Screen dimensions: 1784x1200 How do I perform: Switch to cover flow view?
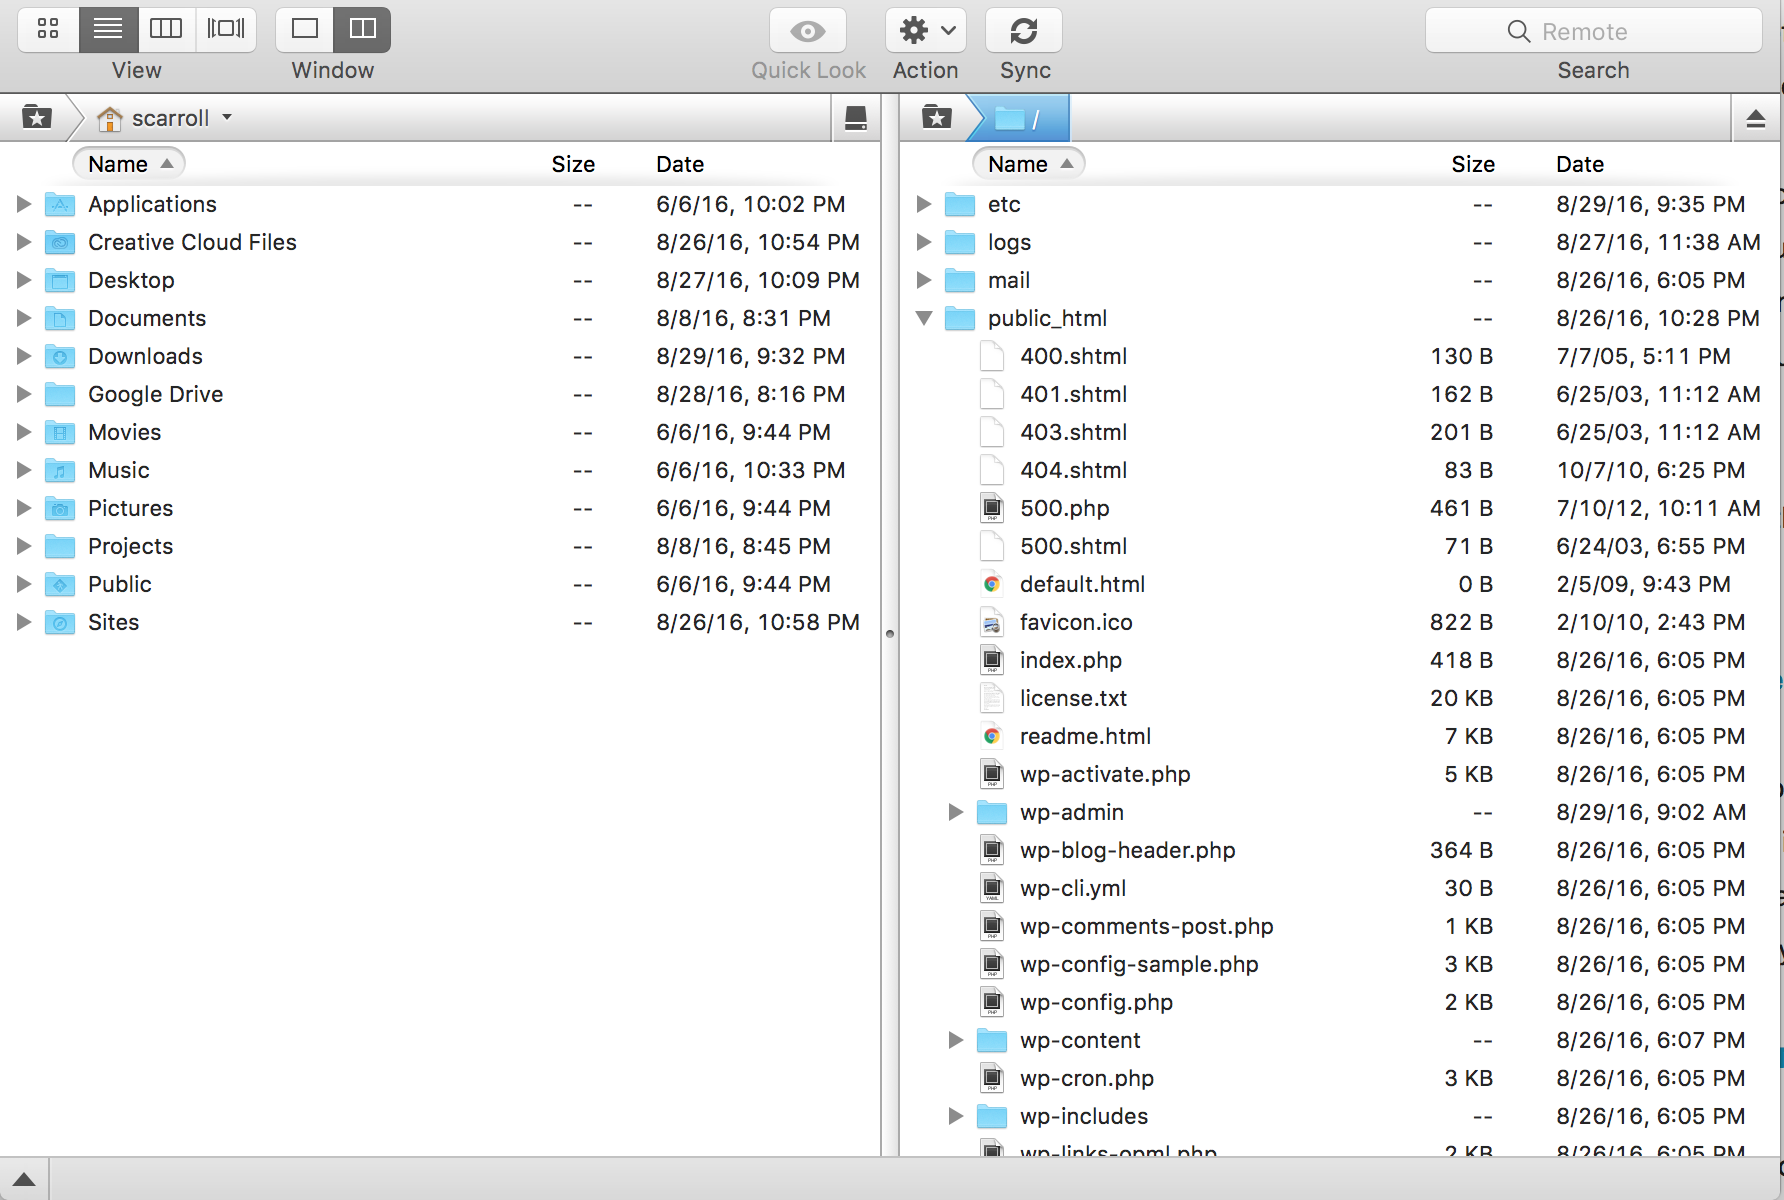coord(226,29)
